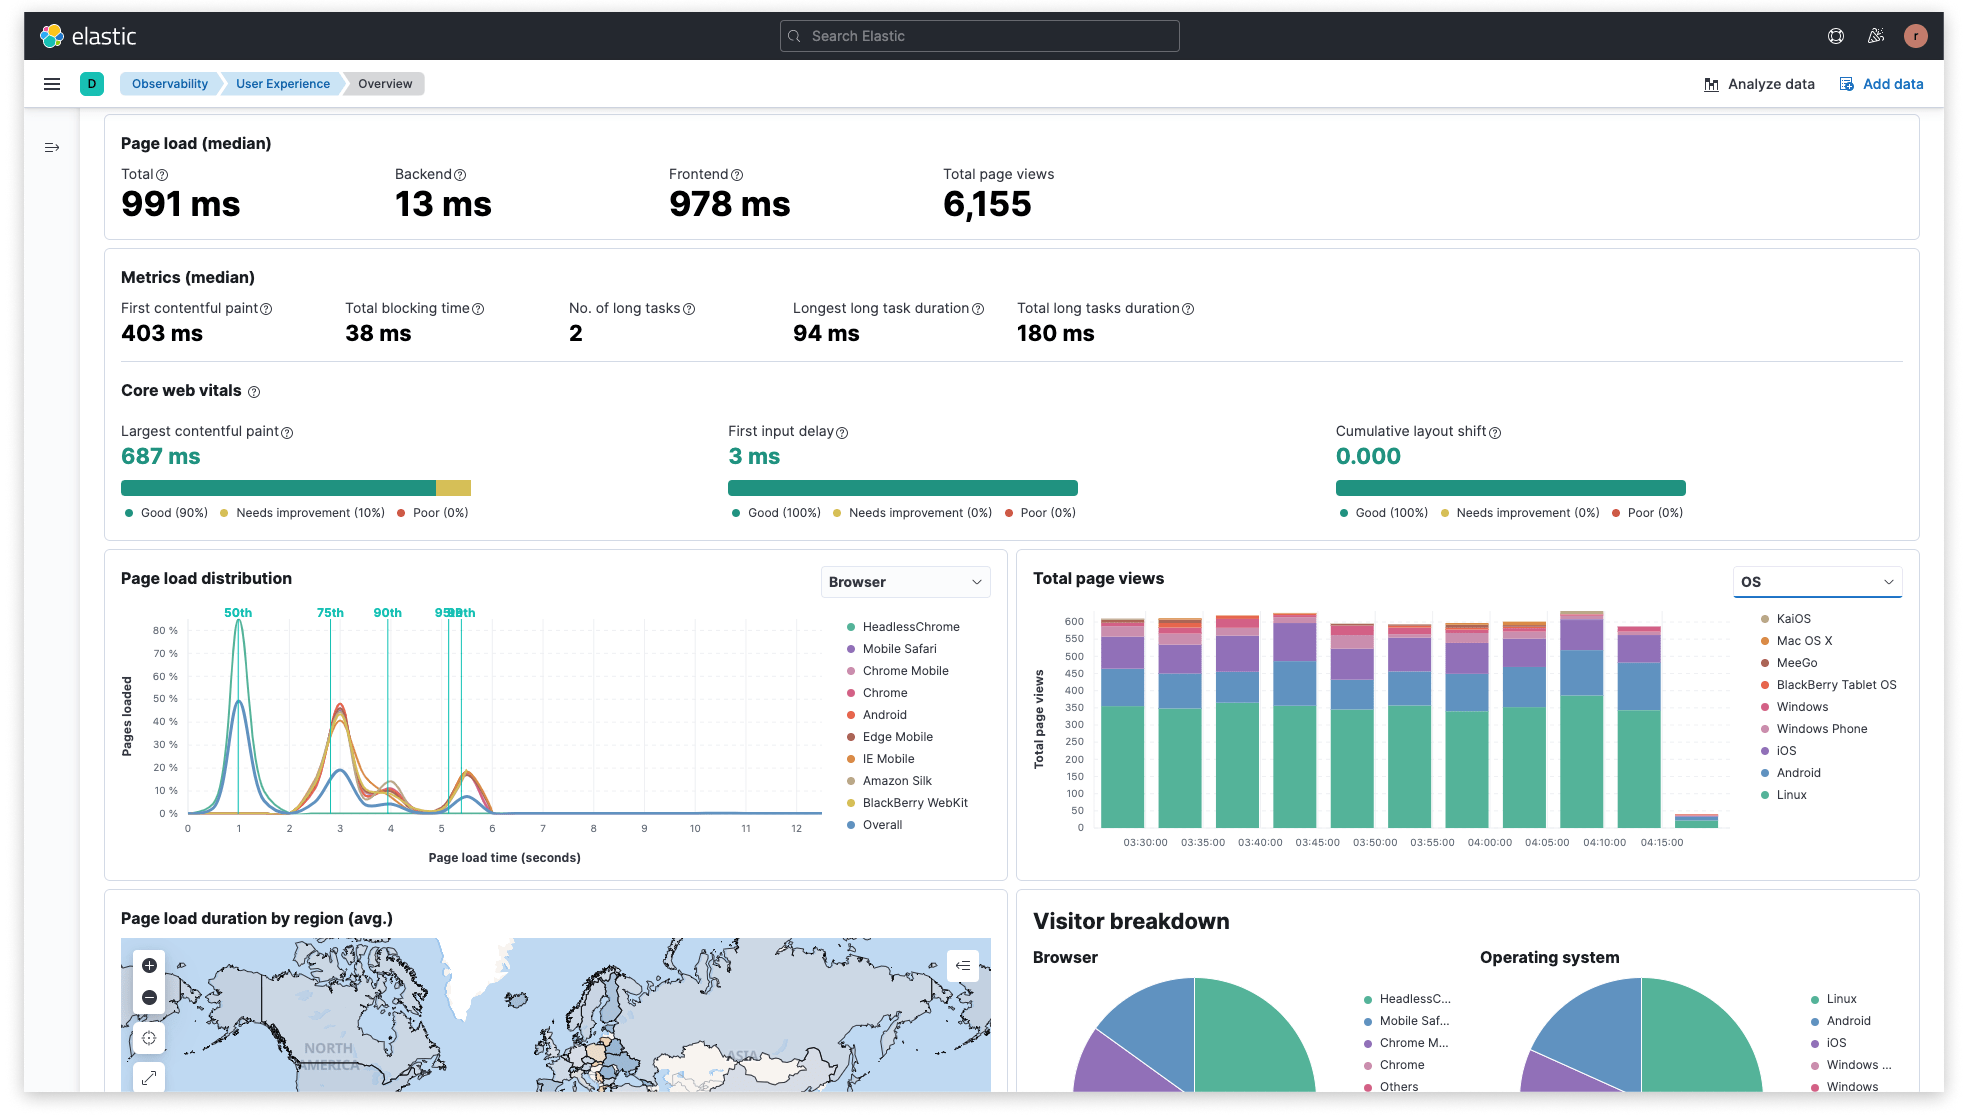
Task: Open the spaces selector labeled D
Action: click(x=92, y=84)
